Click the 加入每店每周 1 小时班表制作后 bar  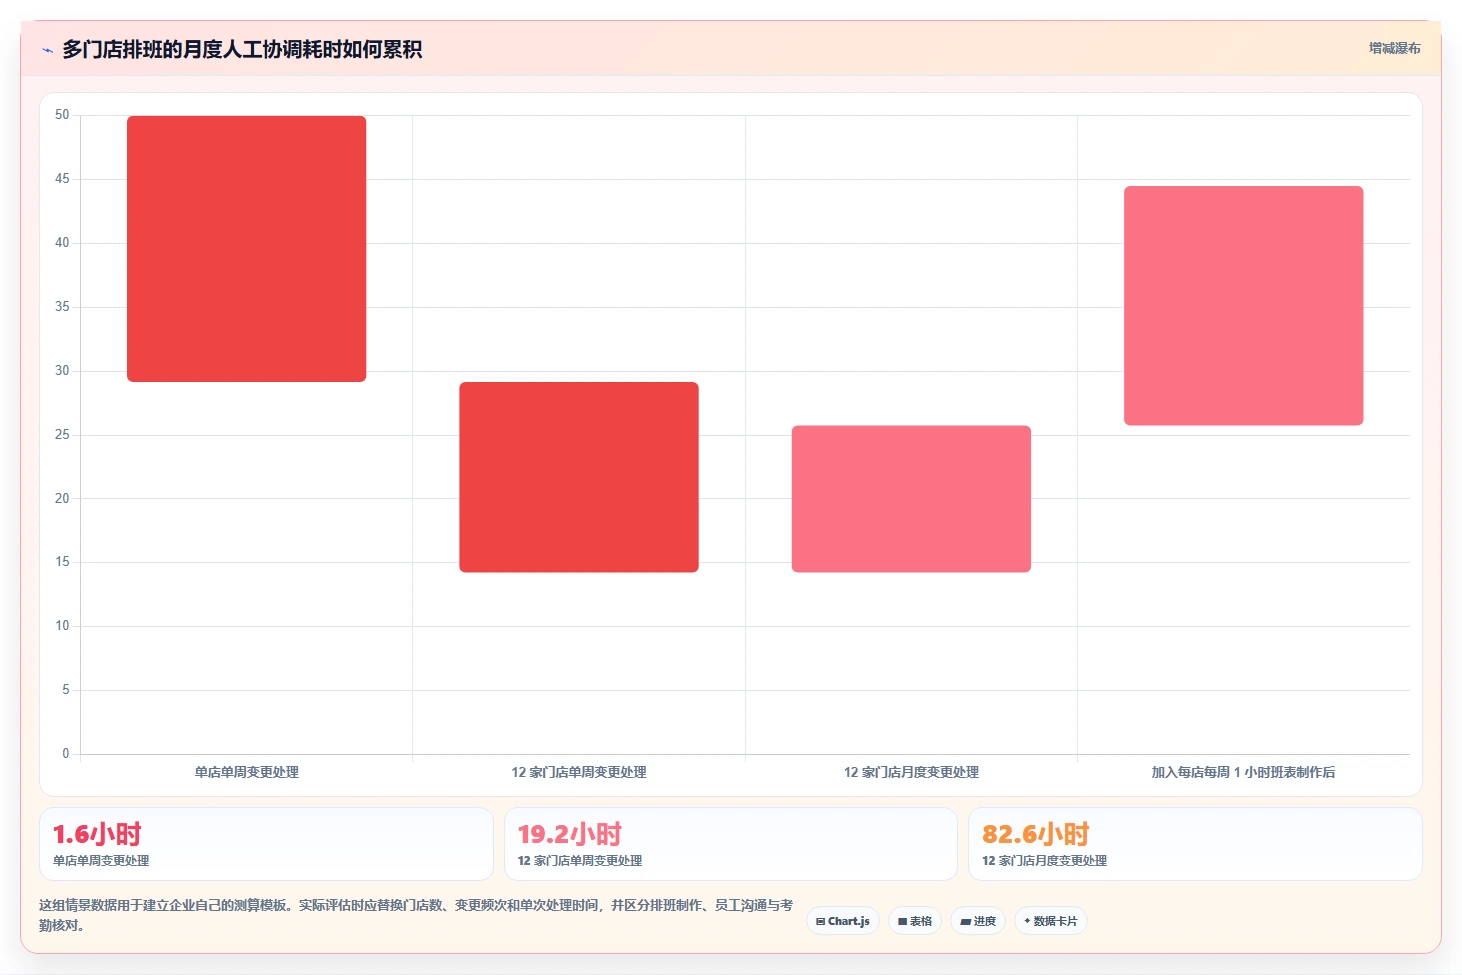click(1243, 306)
